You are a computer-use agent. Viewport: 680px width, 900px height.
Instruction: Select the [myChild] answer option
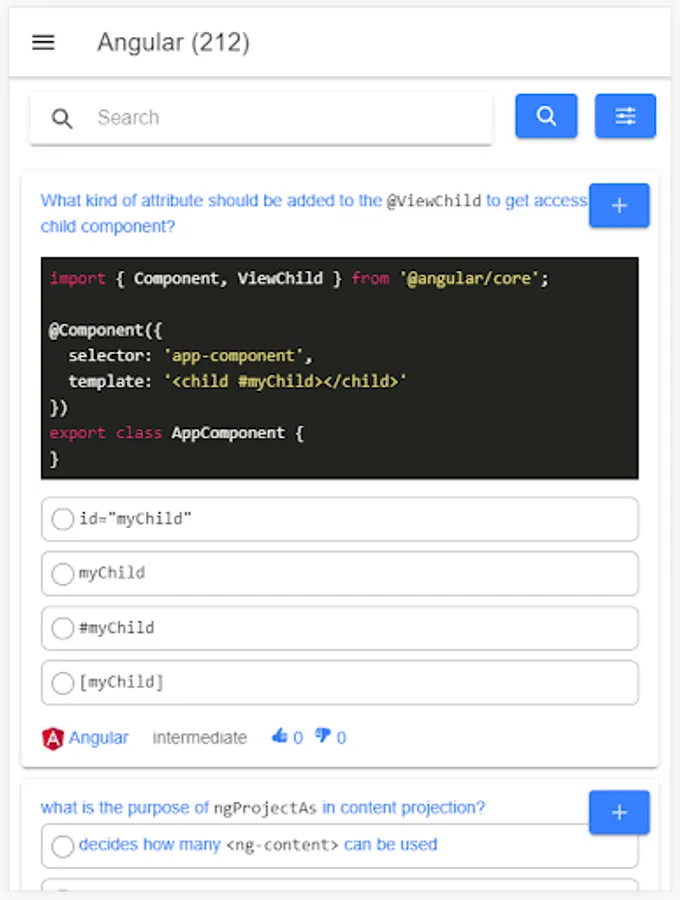340,682
